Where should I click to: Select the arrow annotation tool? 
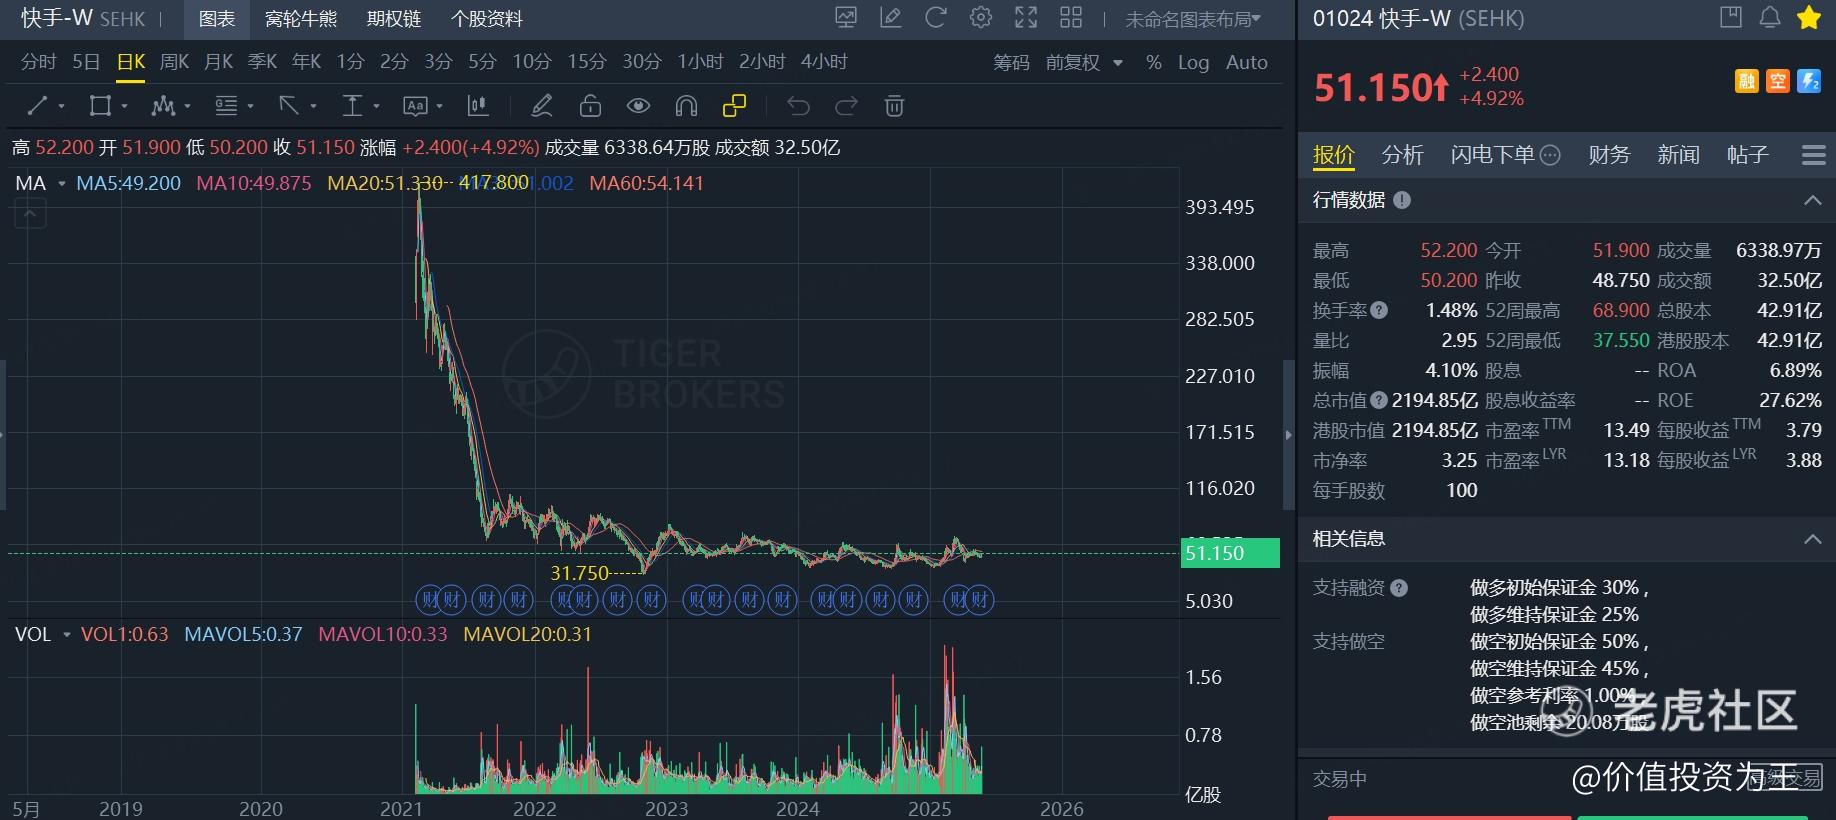289,106
